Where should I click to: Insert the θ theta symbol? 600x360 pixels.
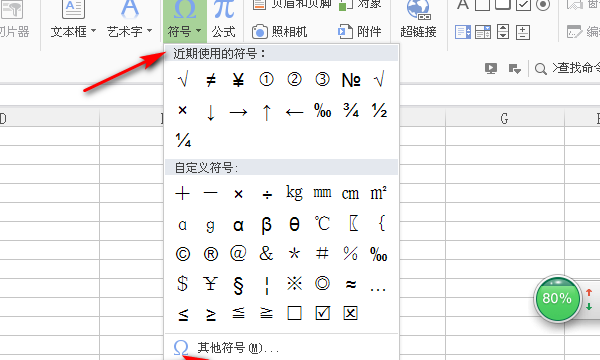(294, 224)
